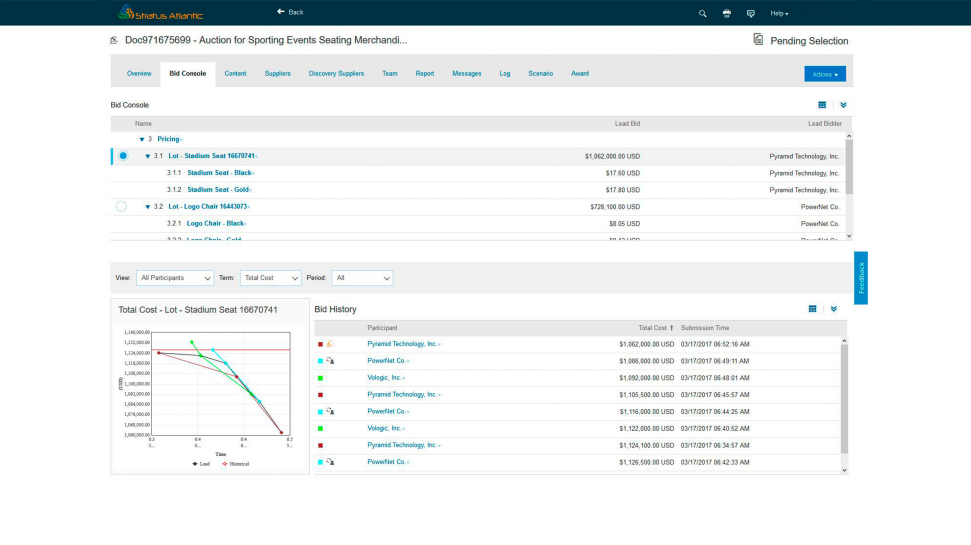The image size is (971, 545).
Task: Click Bid Console scroll down arrow
Action: click(x=849, y=236)
